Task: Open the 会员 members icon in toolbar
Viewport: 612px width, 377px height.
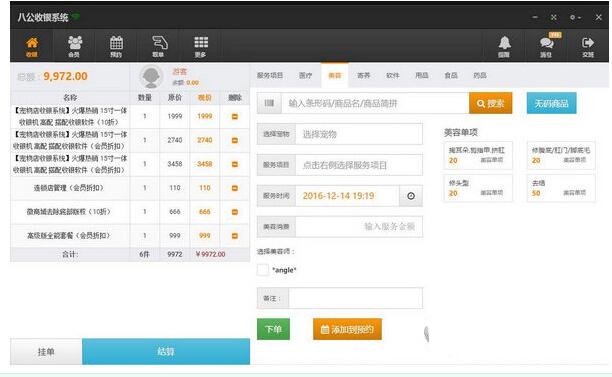Action: pyautogui.click(x=75, y=46)
